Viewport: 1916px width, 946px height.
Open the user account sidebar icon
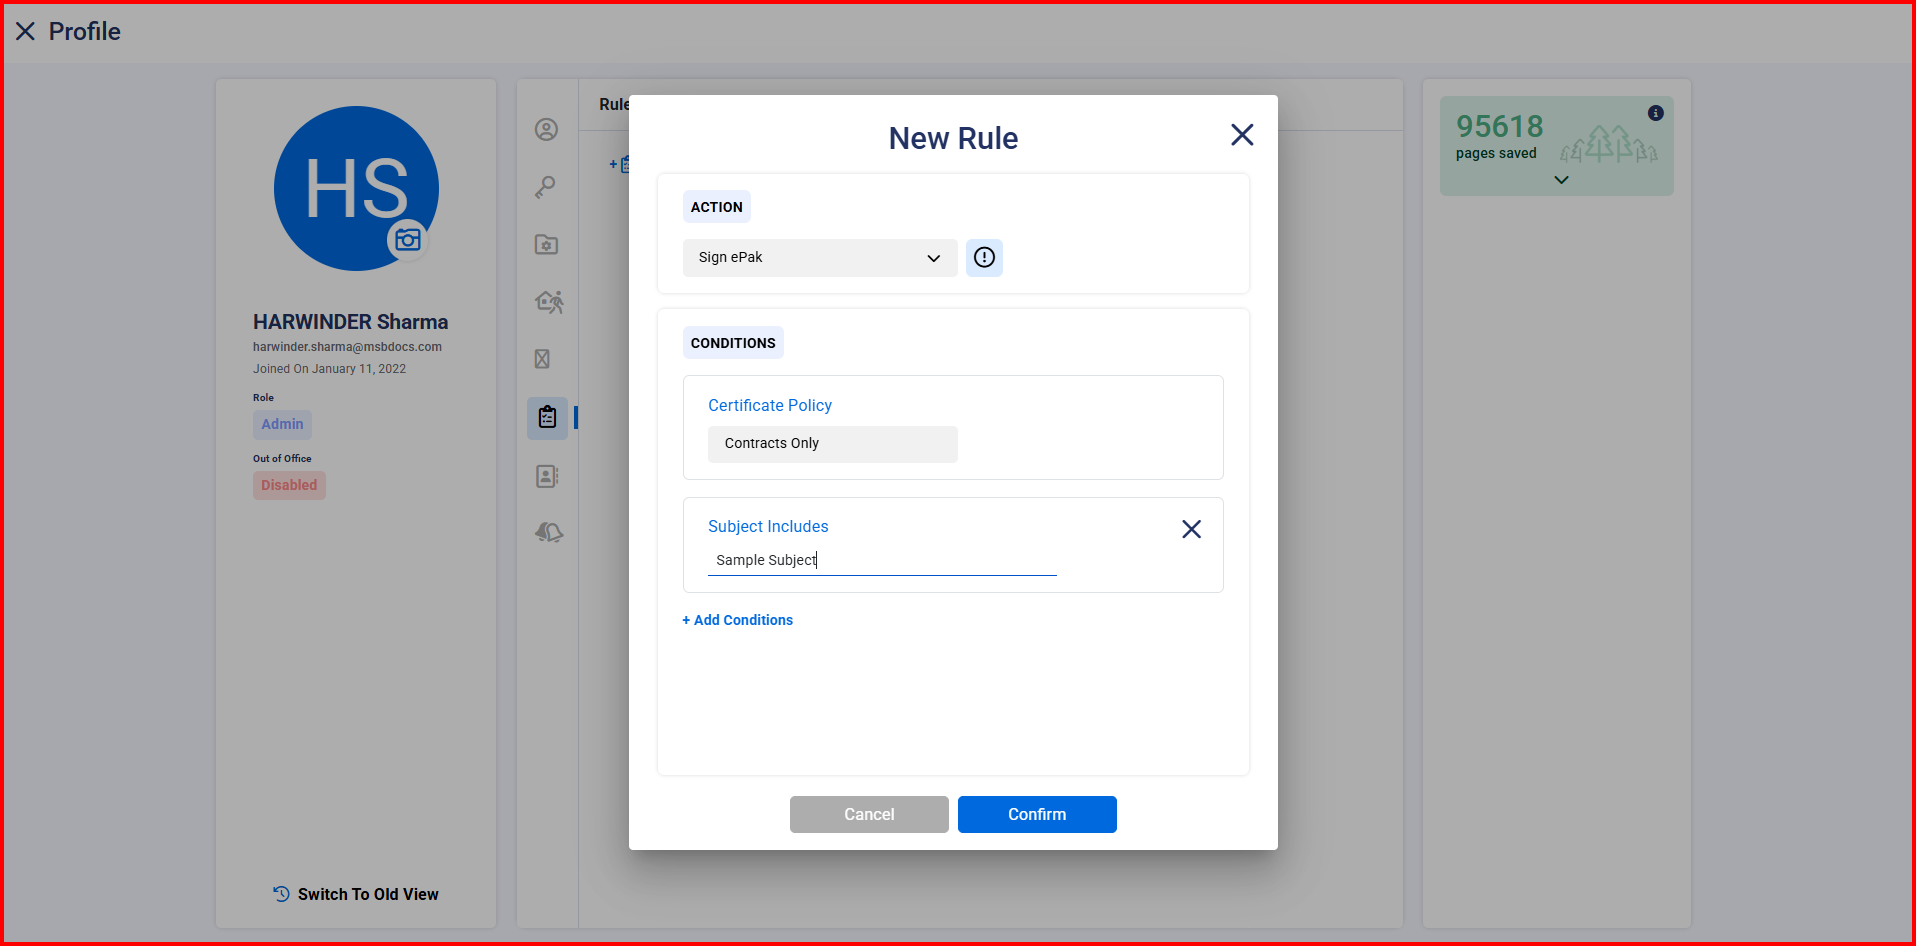[x=546, y=130]
